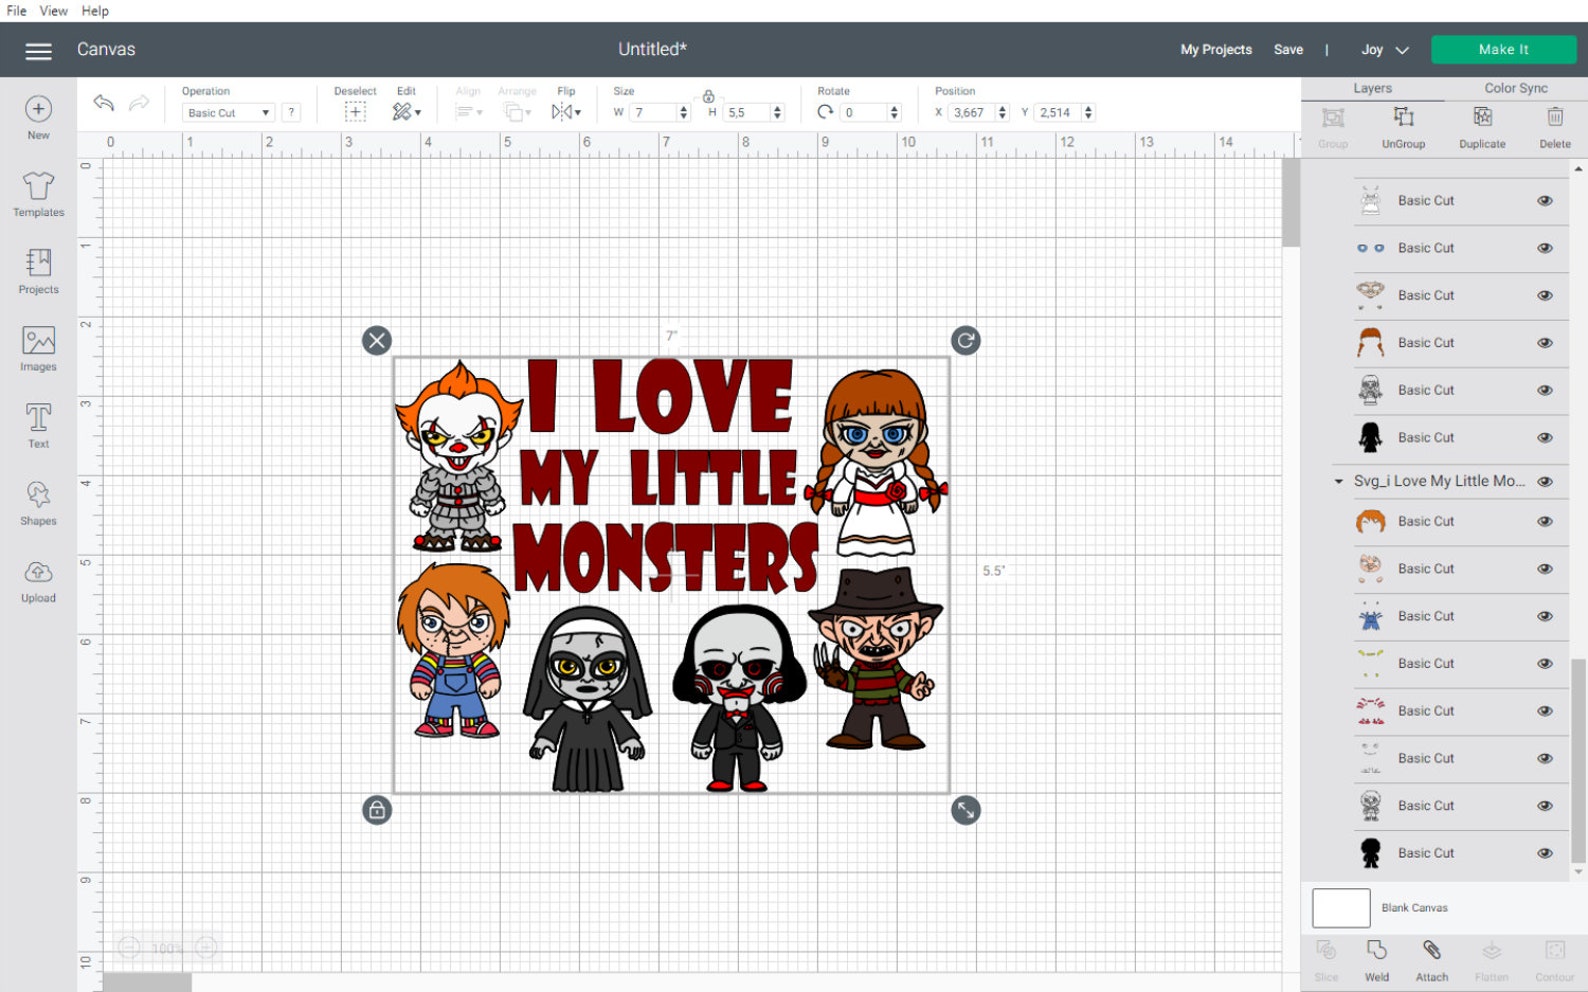Open the Images library
The height and width of the screenshot is (992, 1588).
click(38, 348)
